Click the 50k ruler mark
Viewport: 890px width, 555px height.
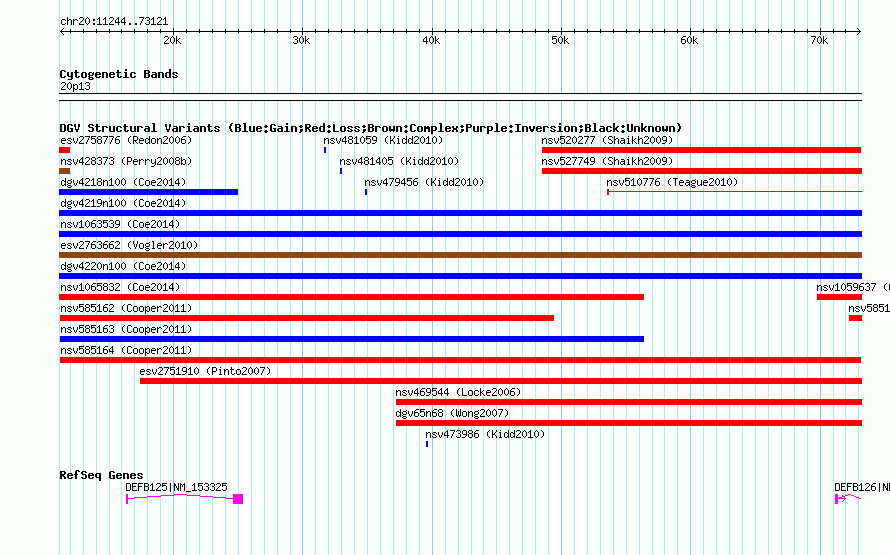click(x=560, y=40)
